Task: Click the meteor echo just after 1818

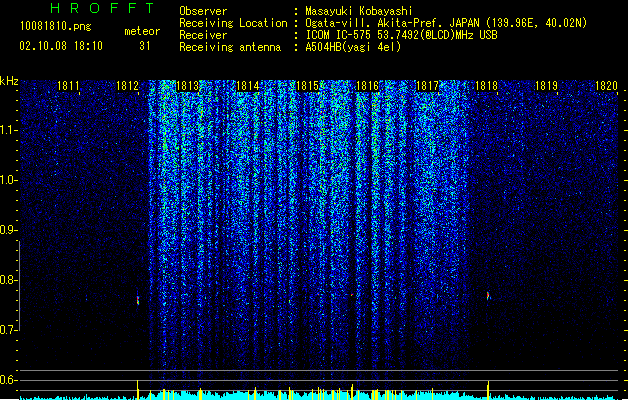Action: (488, 296)
